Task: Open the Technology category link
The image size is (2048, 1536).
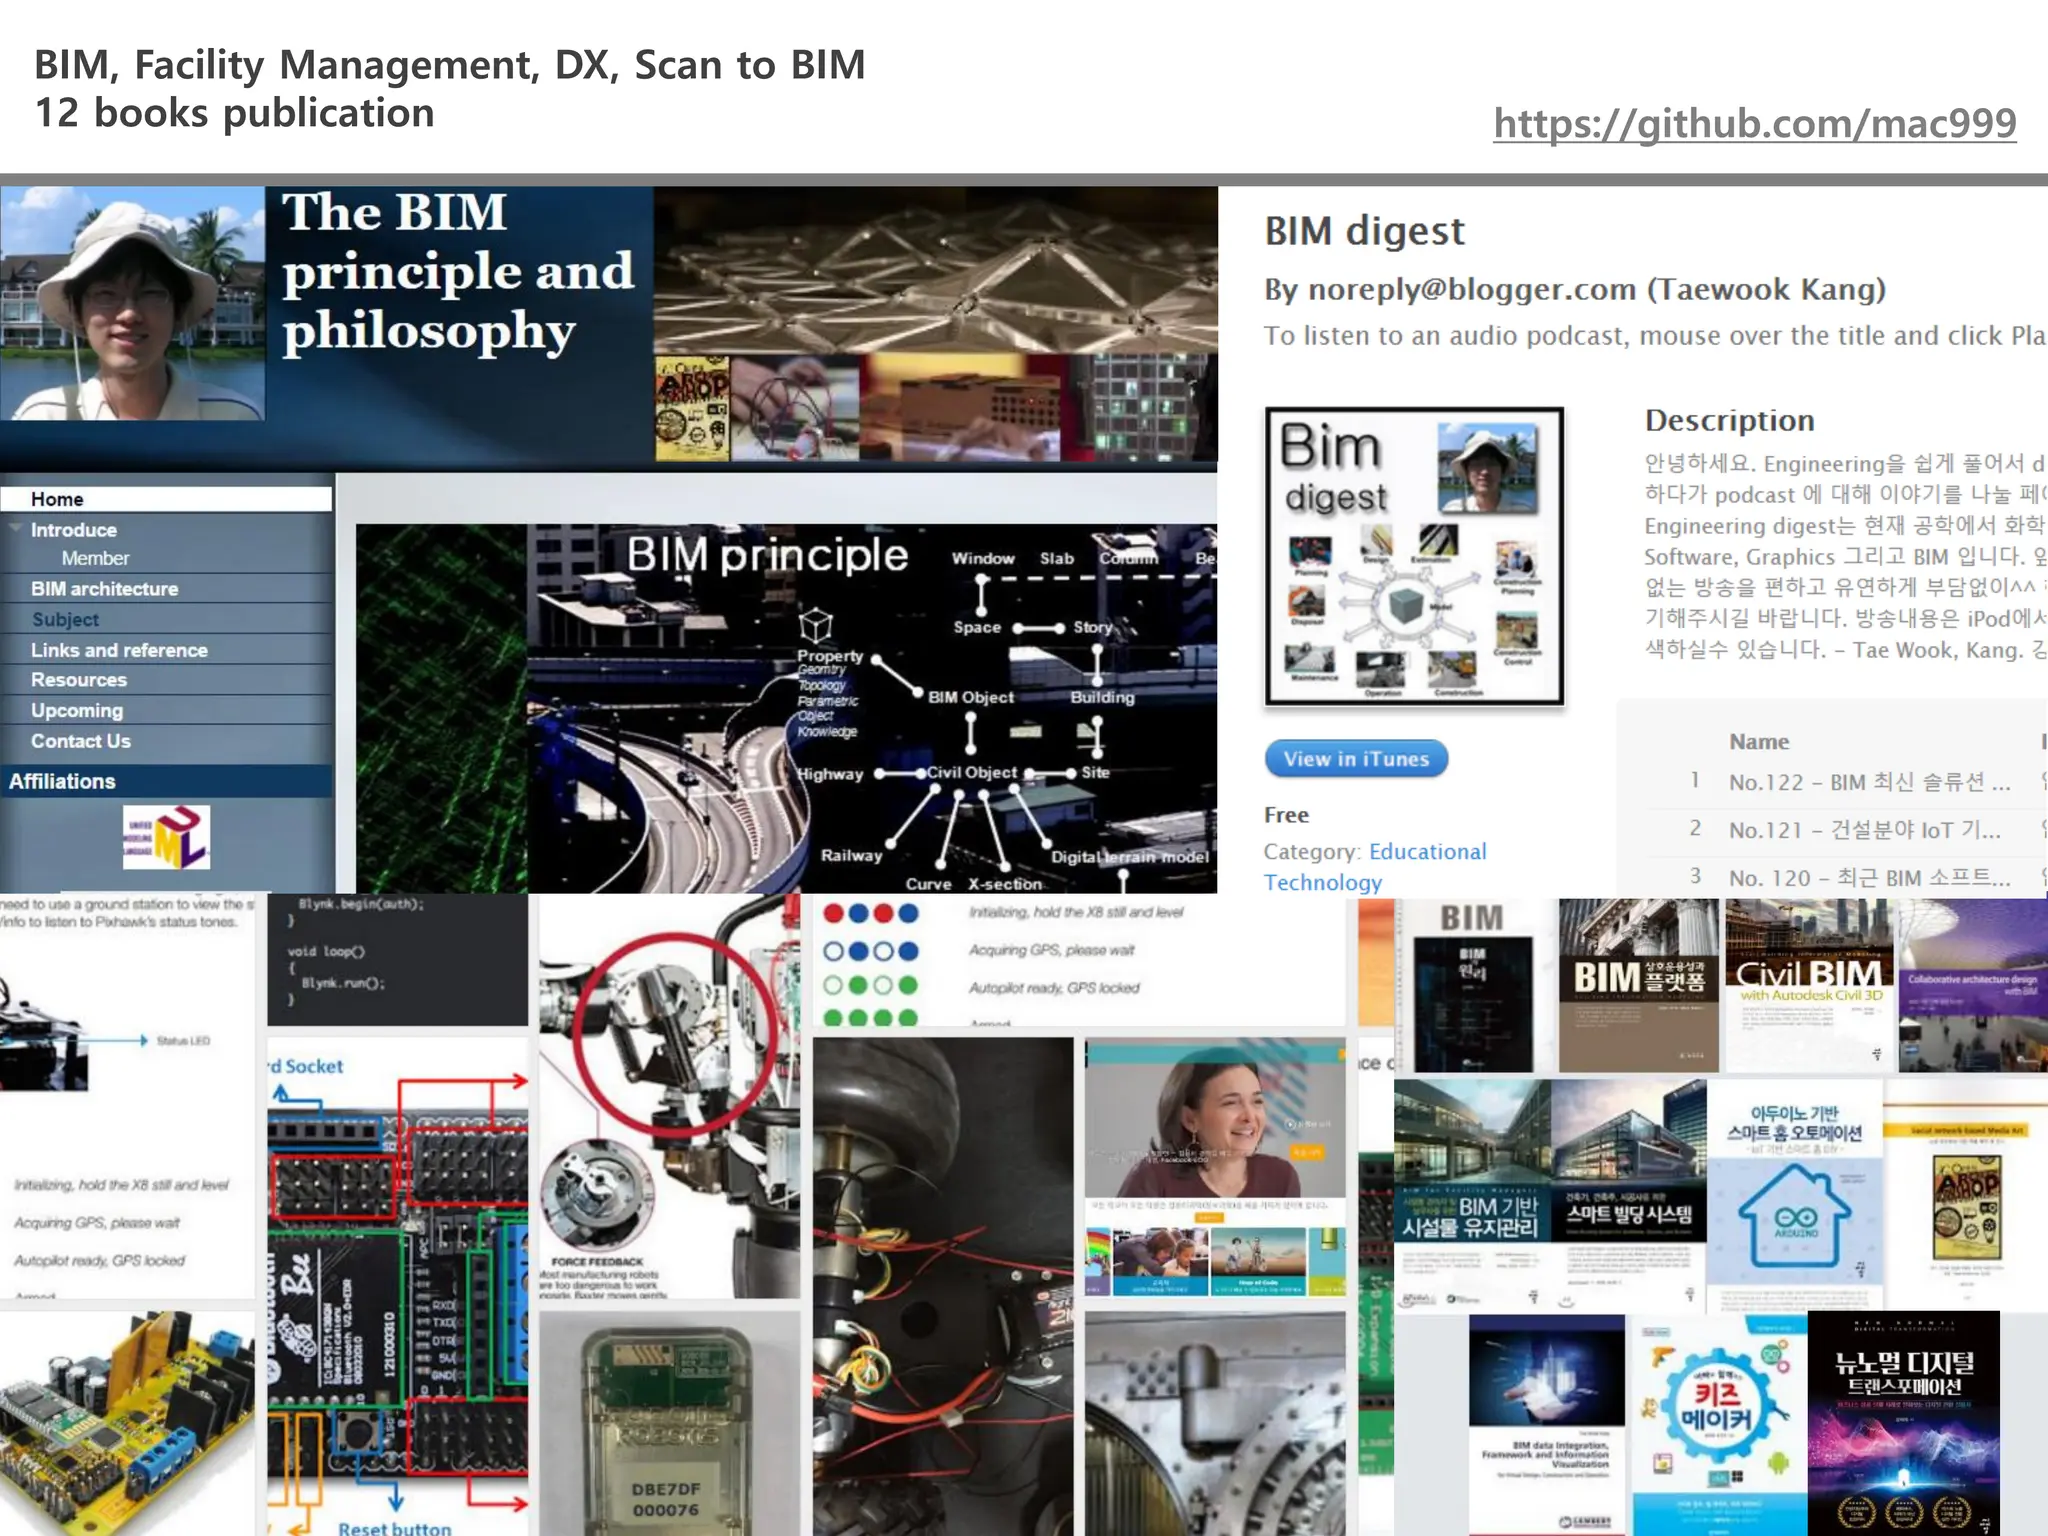Action: [x=1322, y=883]
